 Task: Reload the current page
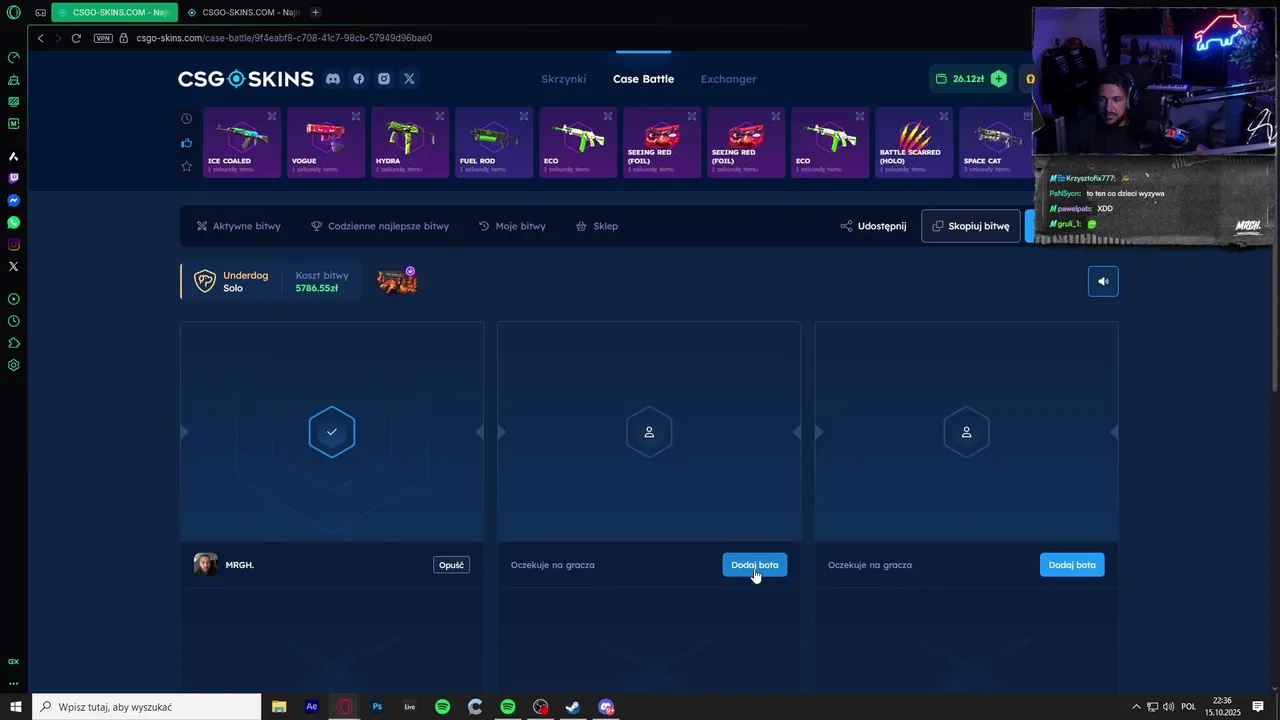click(x=76, y=38)
